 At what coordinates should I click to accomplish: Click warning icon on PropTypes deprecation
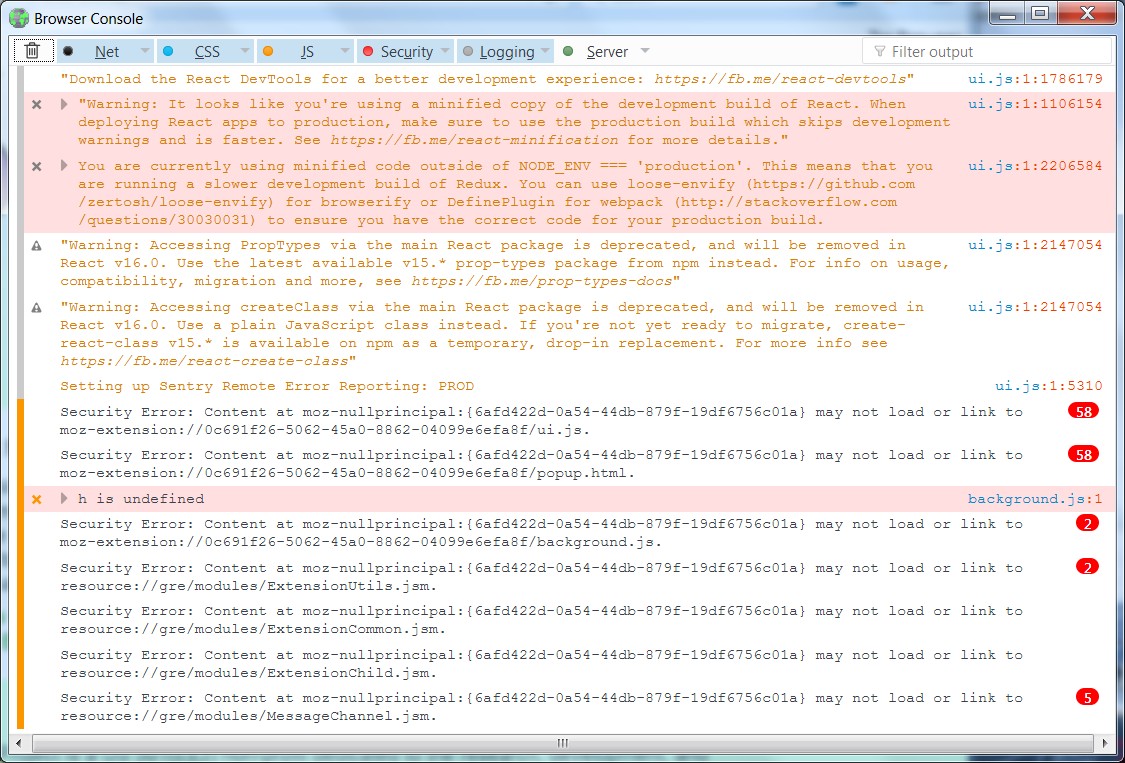tap(37, 245)
